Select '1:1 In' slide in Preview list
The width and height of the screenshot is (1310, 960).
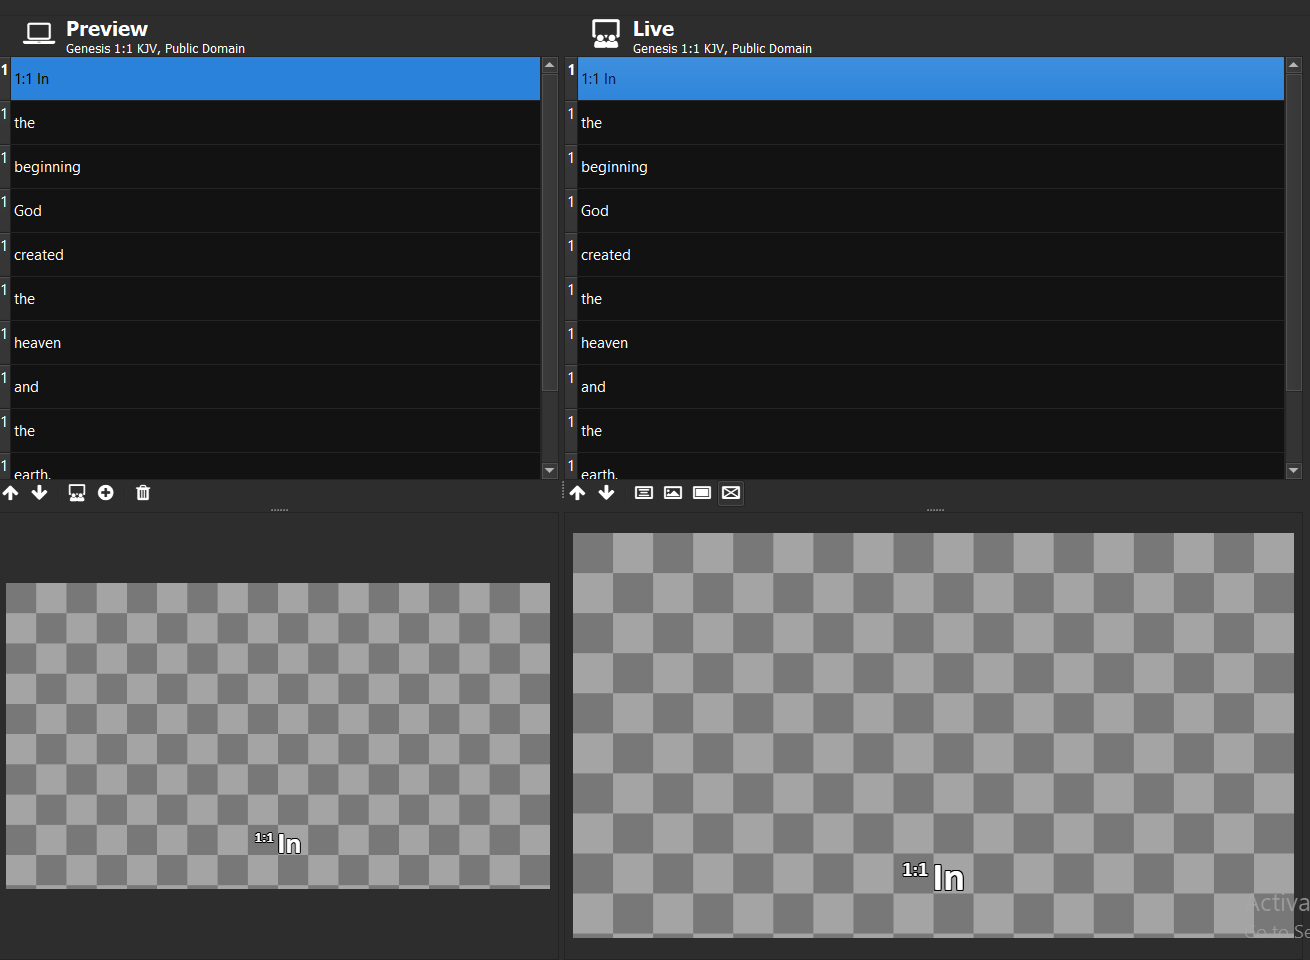tap(275, 79)
